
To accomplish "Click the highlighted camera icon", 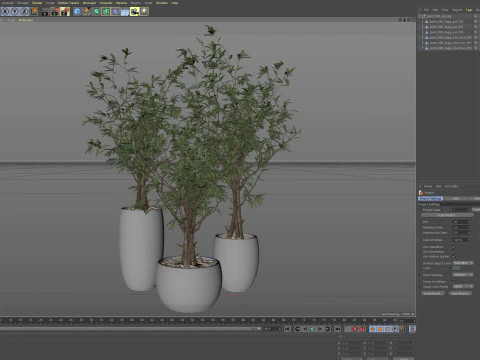I will point(135,12).
